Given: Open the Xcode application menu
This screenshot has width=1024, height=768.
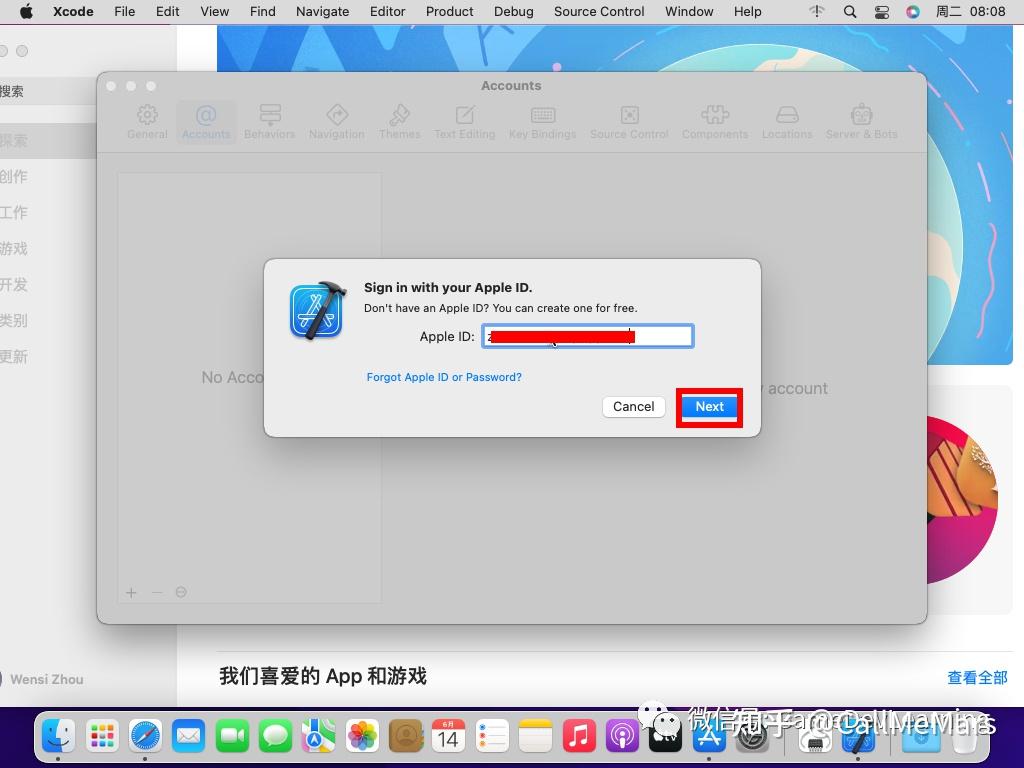Looking at the screenshot, I should pyautogui.click(x=73, y=12).
